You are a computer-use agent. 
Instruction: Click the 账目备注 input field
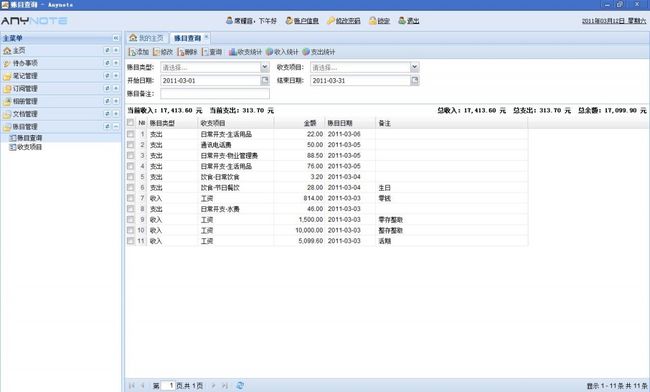pyautogui.click(x=215, y=94)
